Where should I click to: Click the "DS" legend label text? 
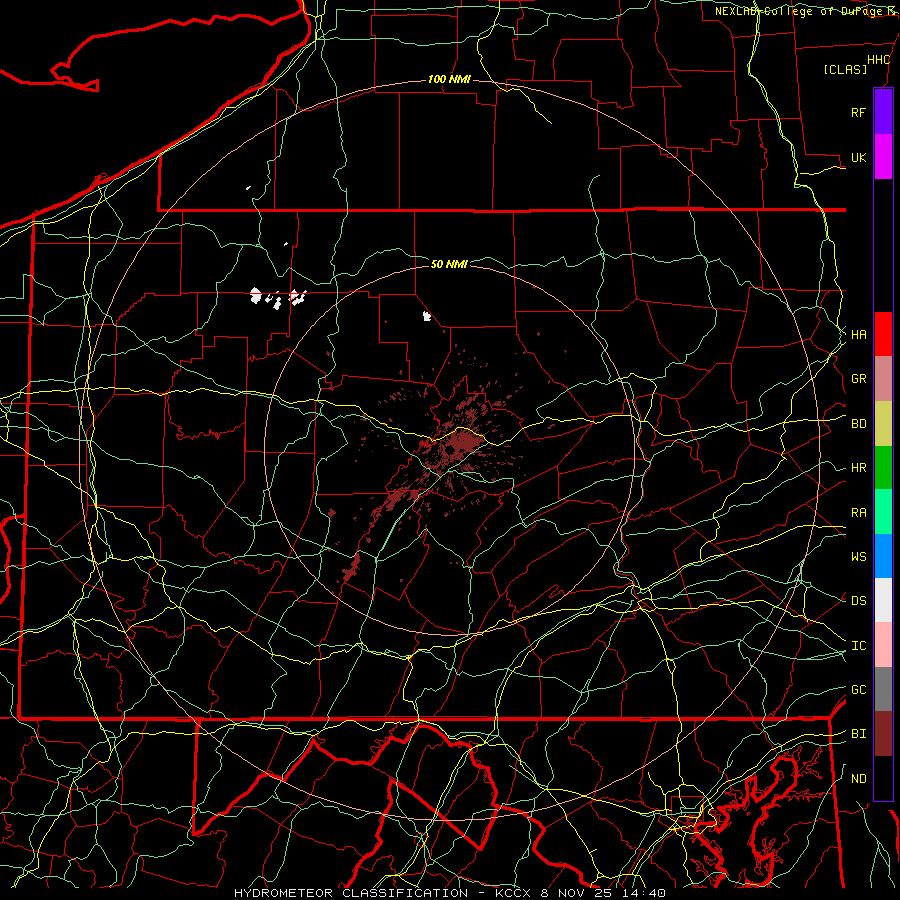click(858, 601)
